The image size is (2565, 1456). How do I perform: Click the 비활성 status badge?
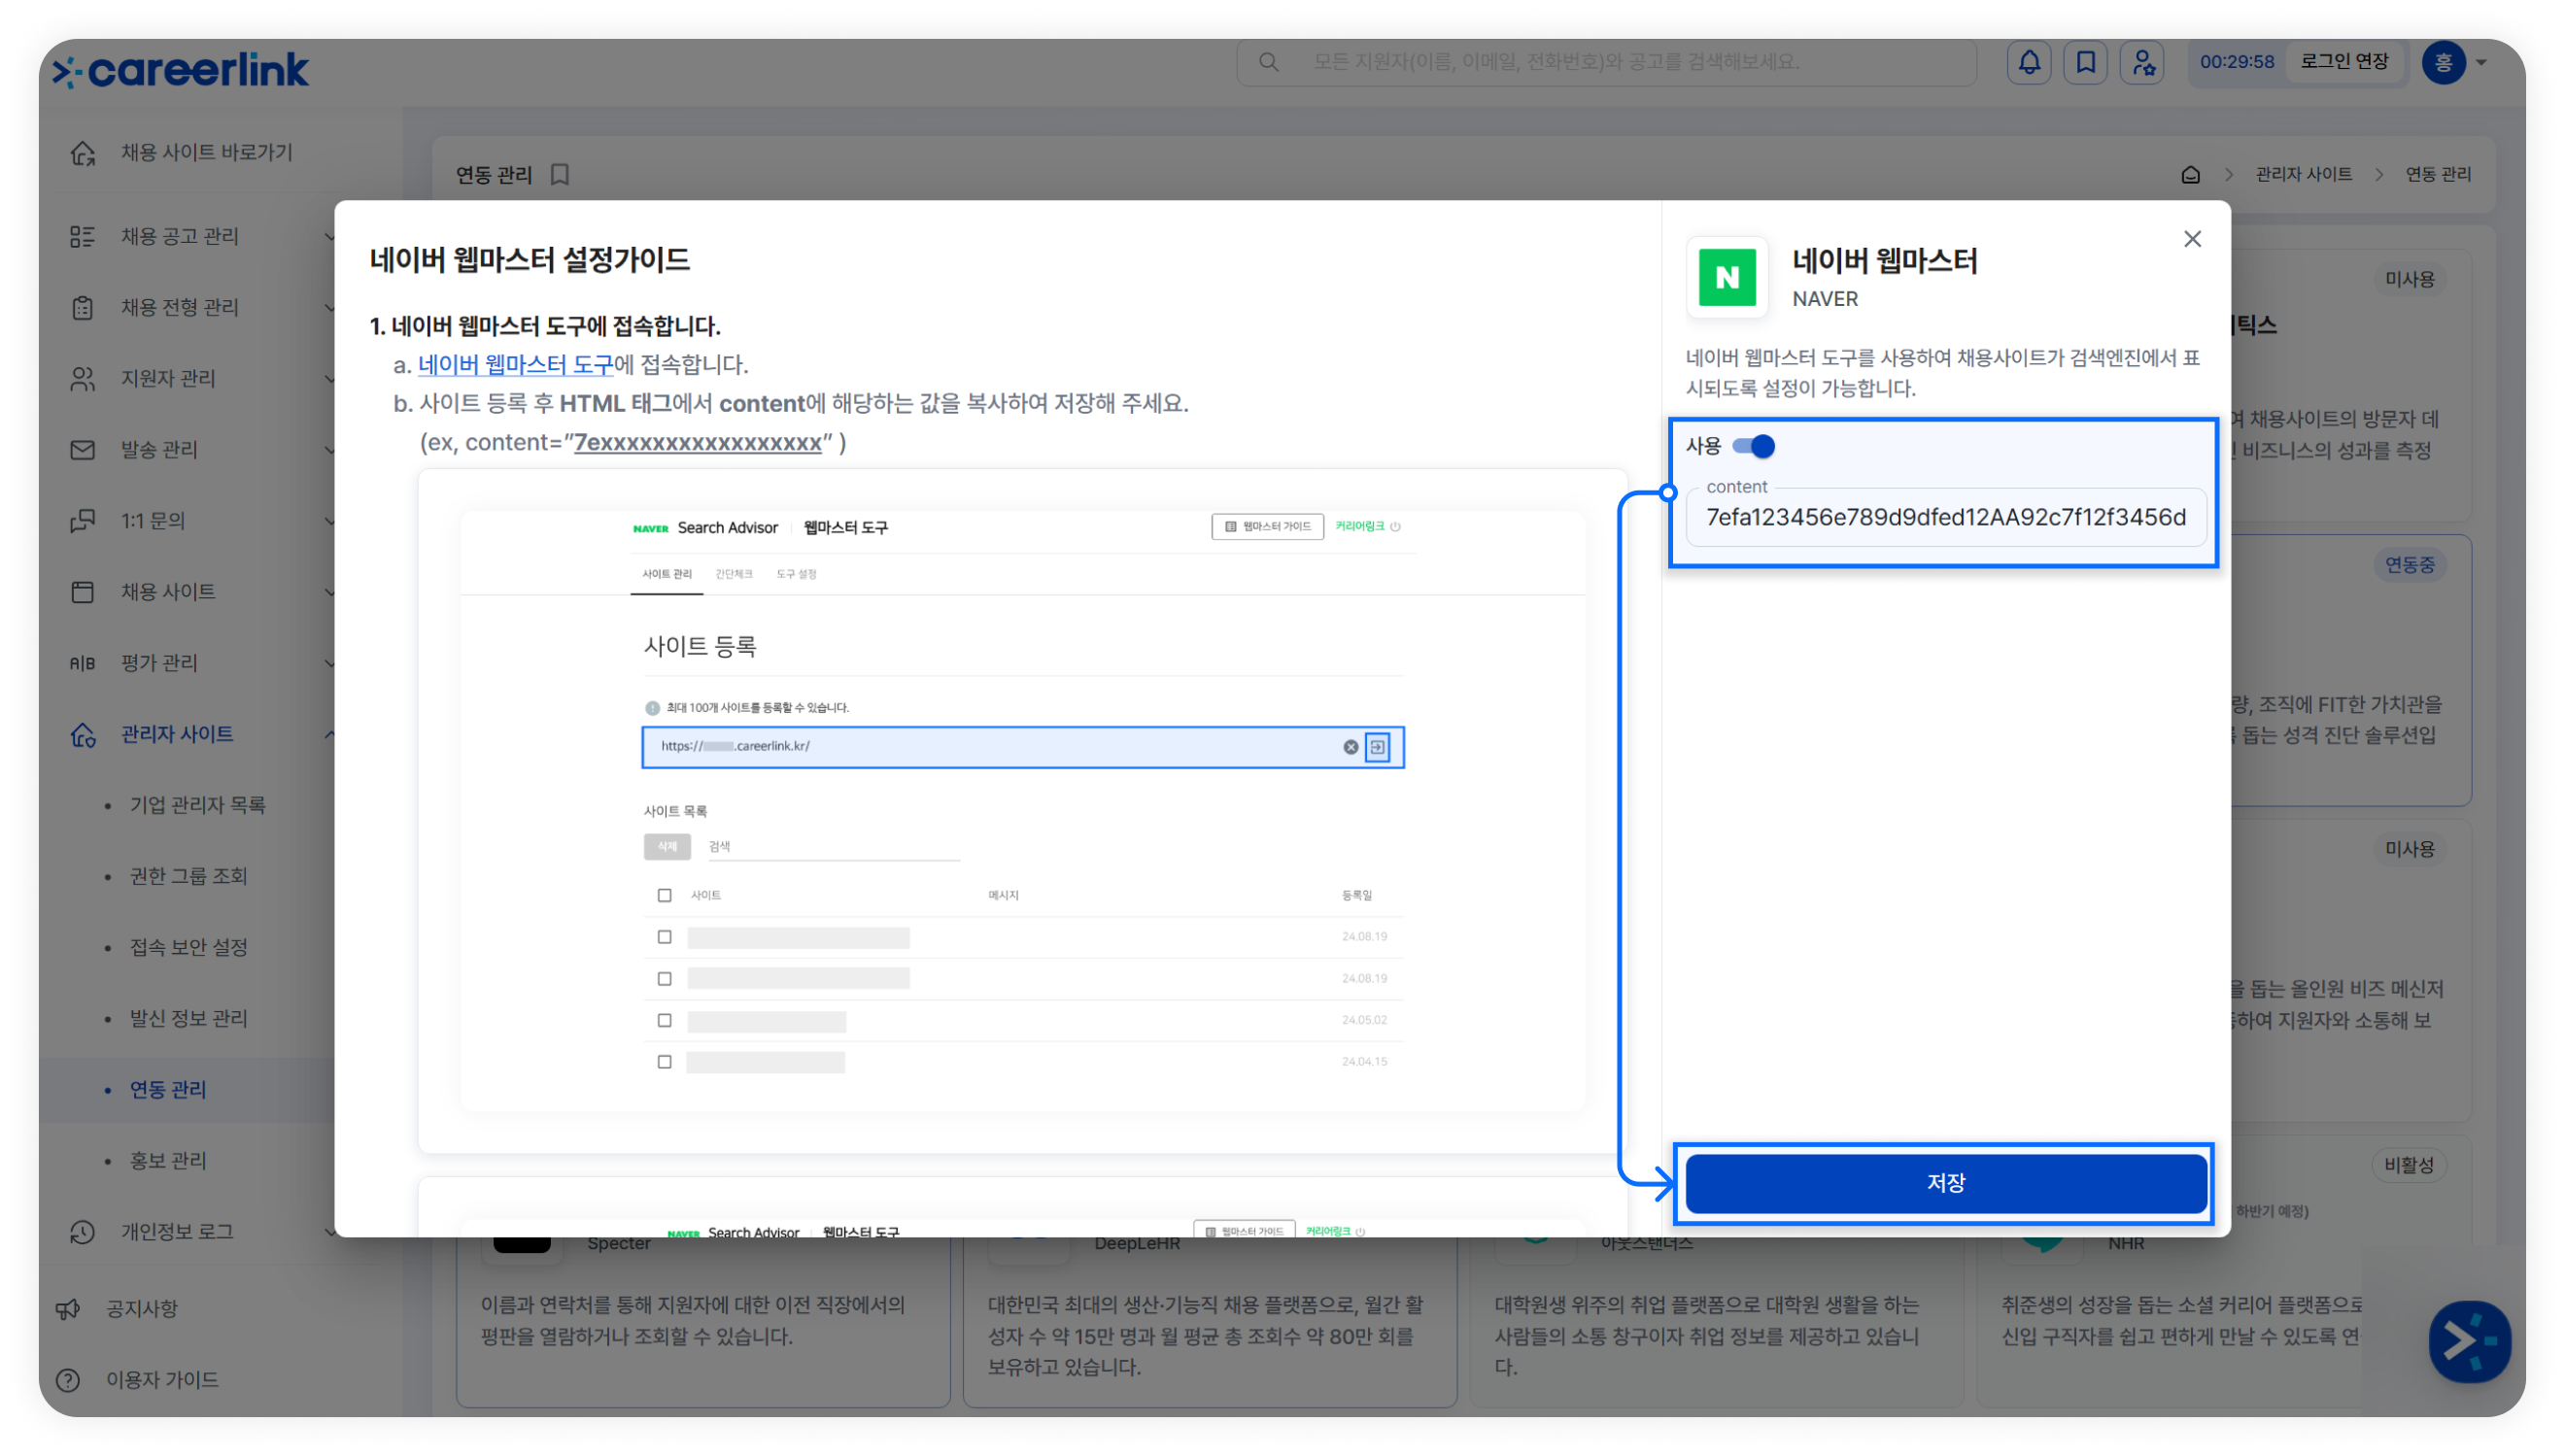tap(2408, 1164)
